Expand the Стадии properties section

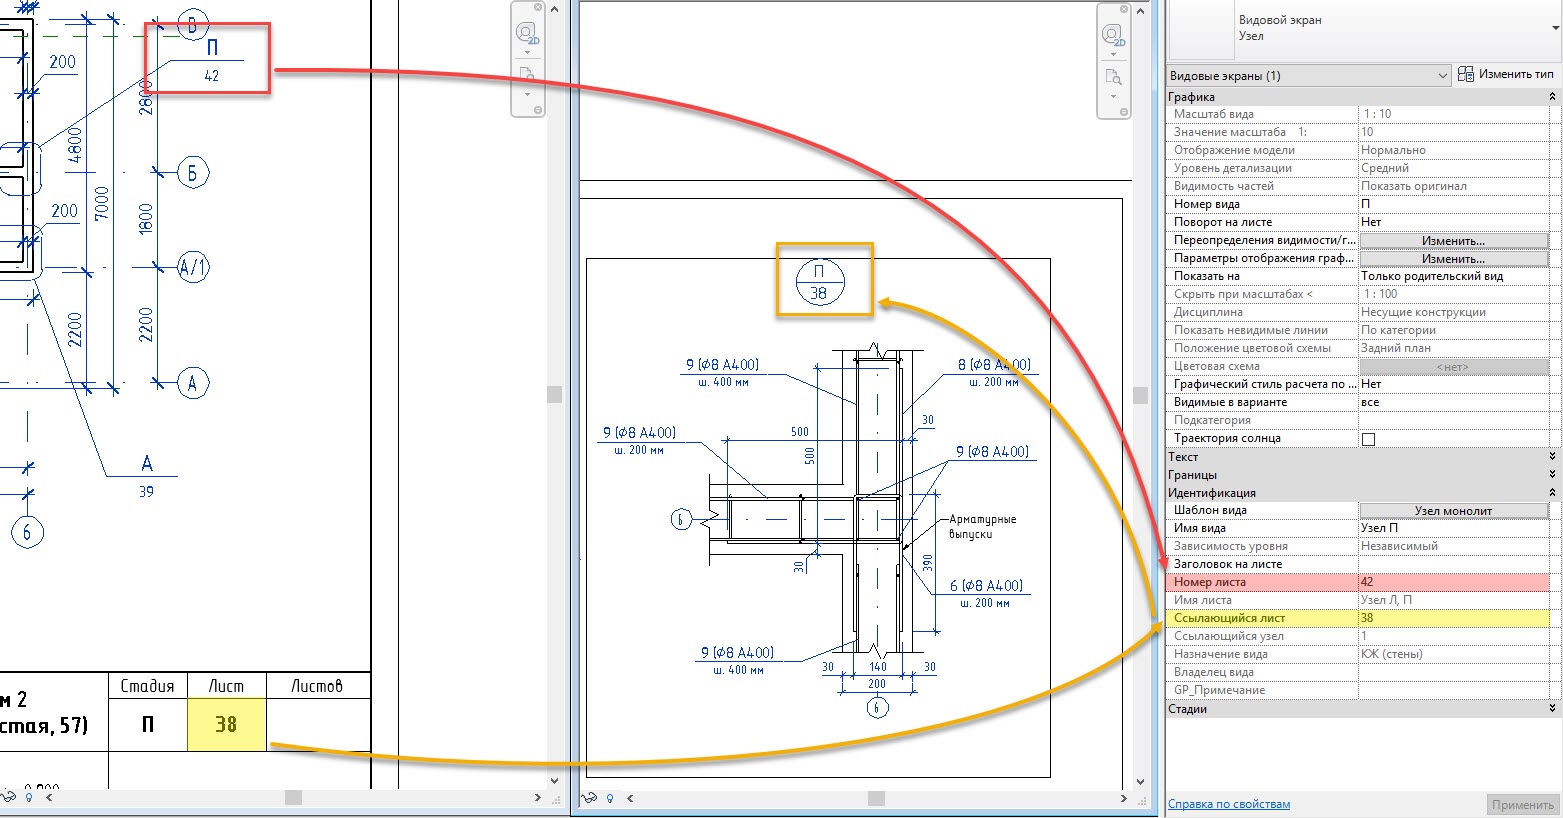pyautogui.click(x=1552, y=709)
